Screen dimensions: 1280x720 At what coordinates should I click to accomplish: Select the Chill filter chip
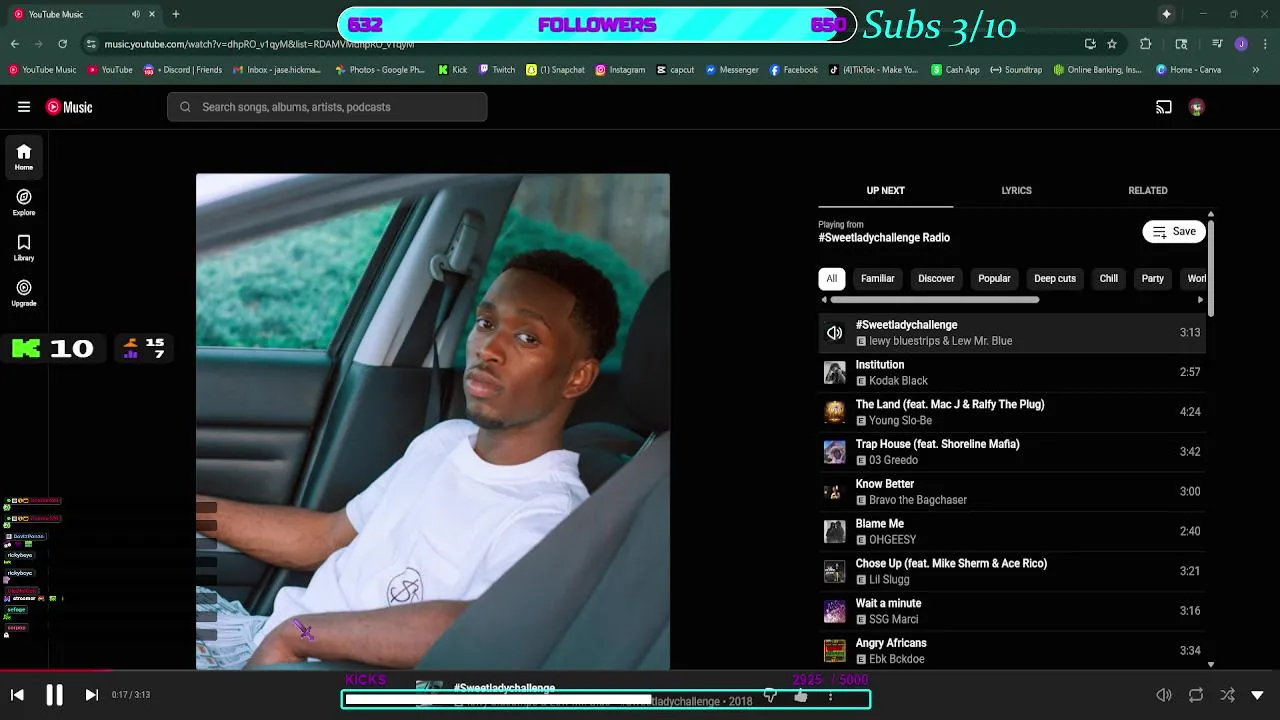click(x=1109, y=279)
